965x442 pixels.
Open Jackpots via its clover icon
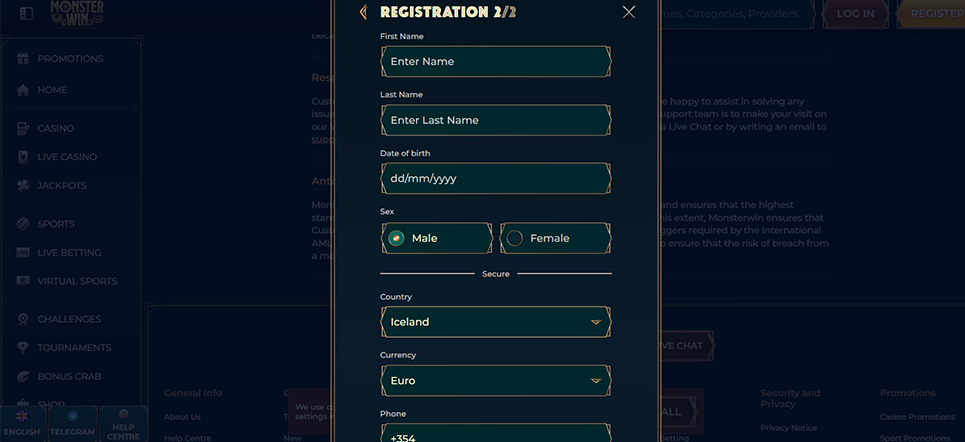click(x=23, y=185)
